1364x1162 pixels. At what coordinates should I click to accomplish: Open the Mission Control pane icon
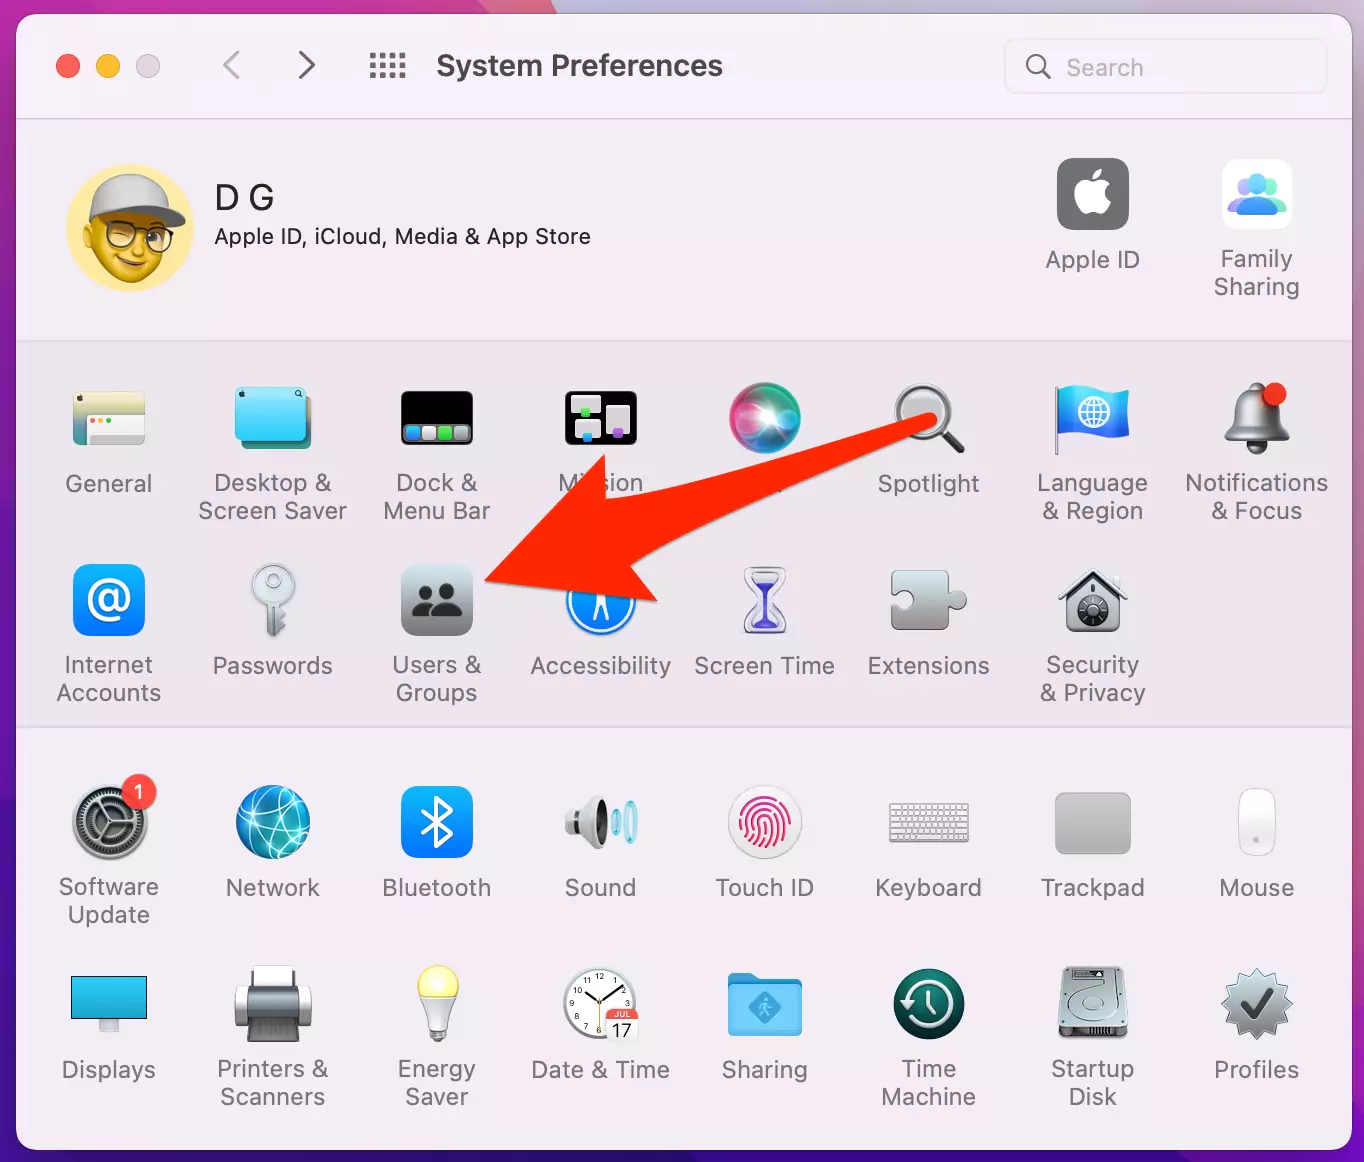pyautogui.click(x=601, y=418)
